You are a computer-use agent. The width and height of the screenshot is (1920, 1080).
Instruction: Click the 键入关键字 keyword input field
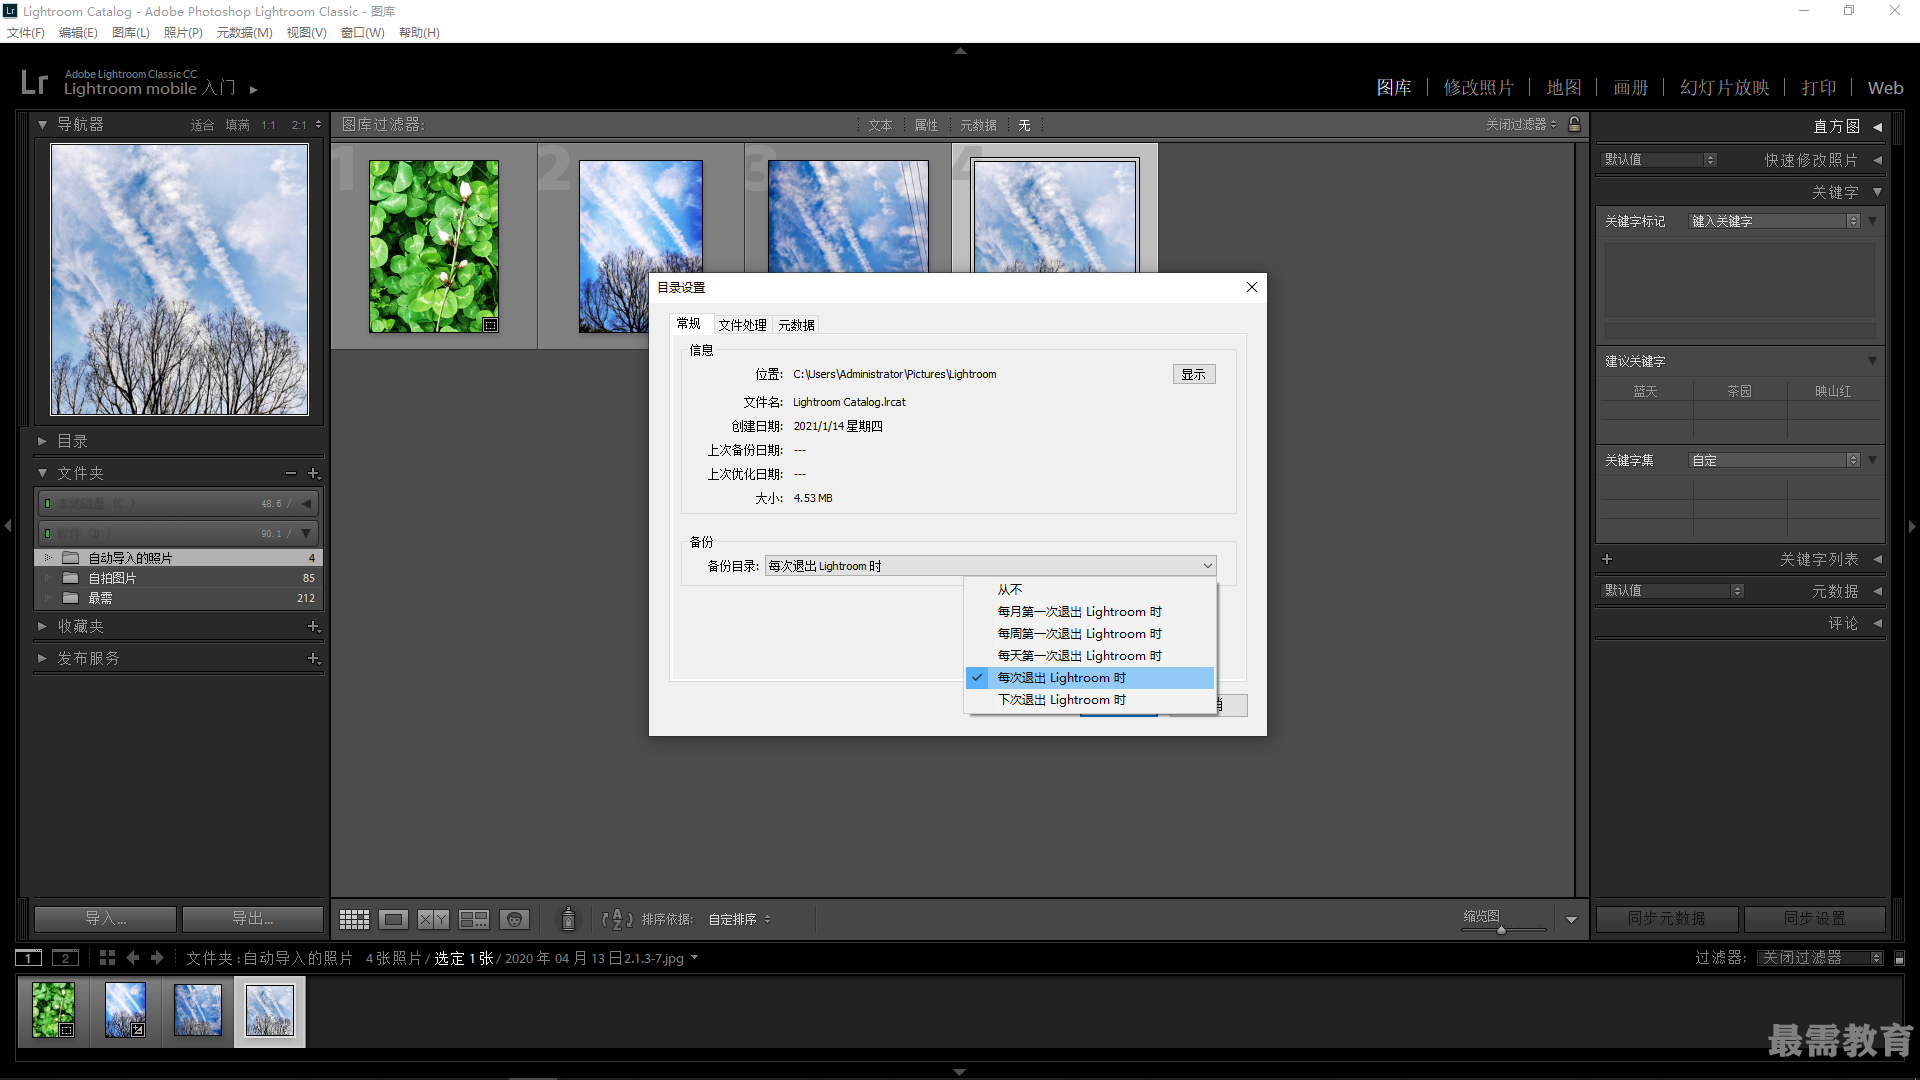[x=1774, y=221]
